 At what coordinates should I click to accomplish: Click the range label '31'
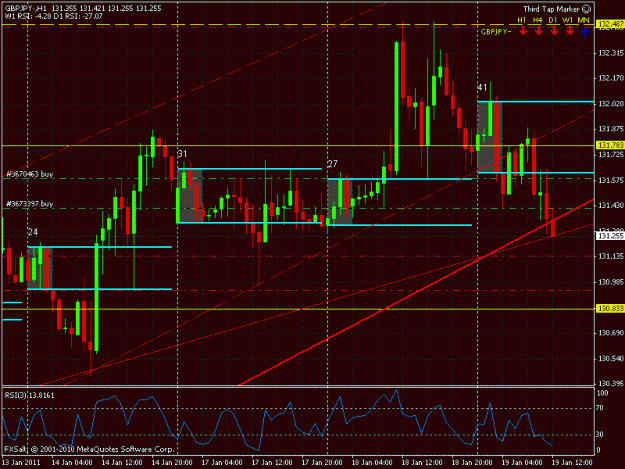pos(182,154)
